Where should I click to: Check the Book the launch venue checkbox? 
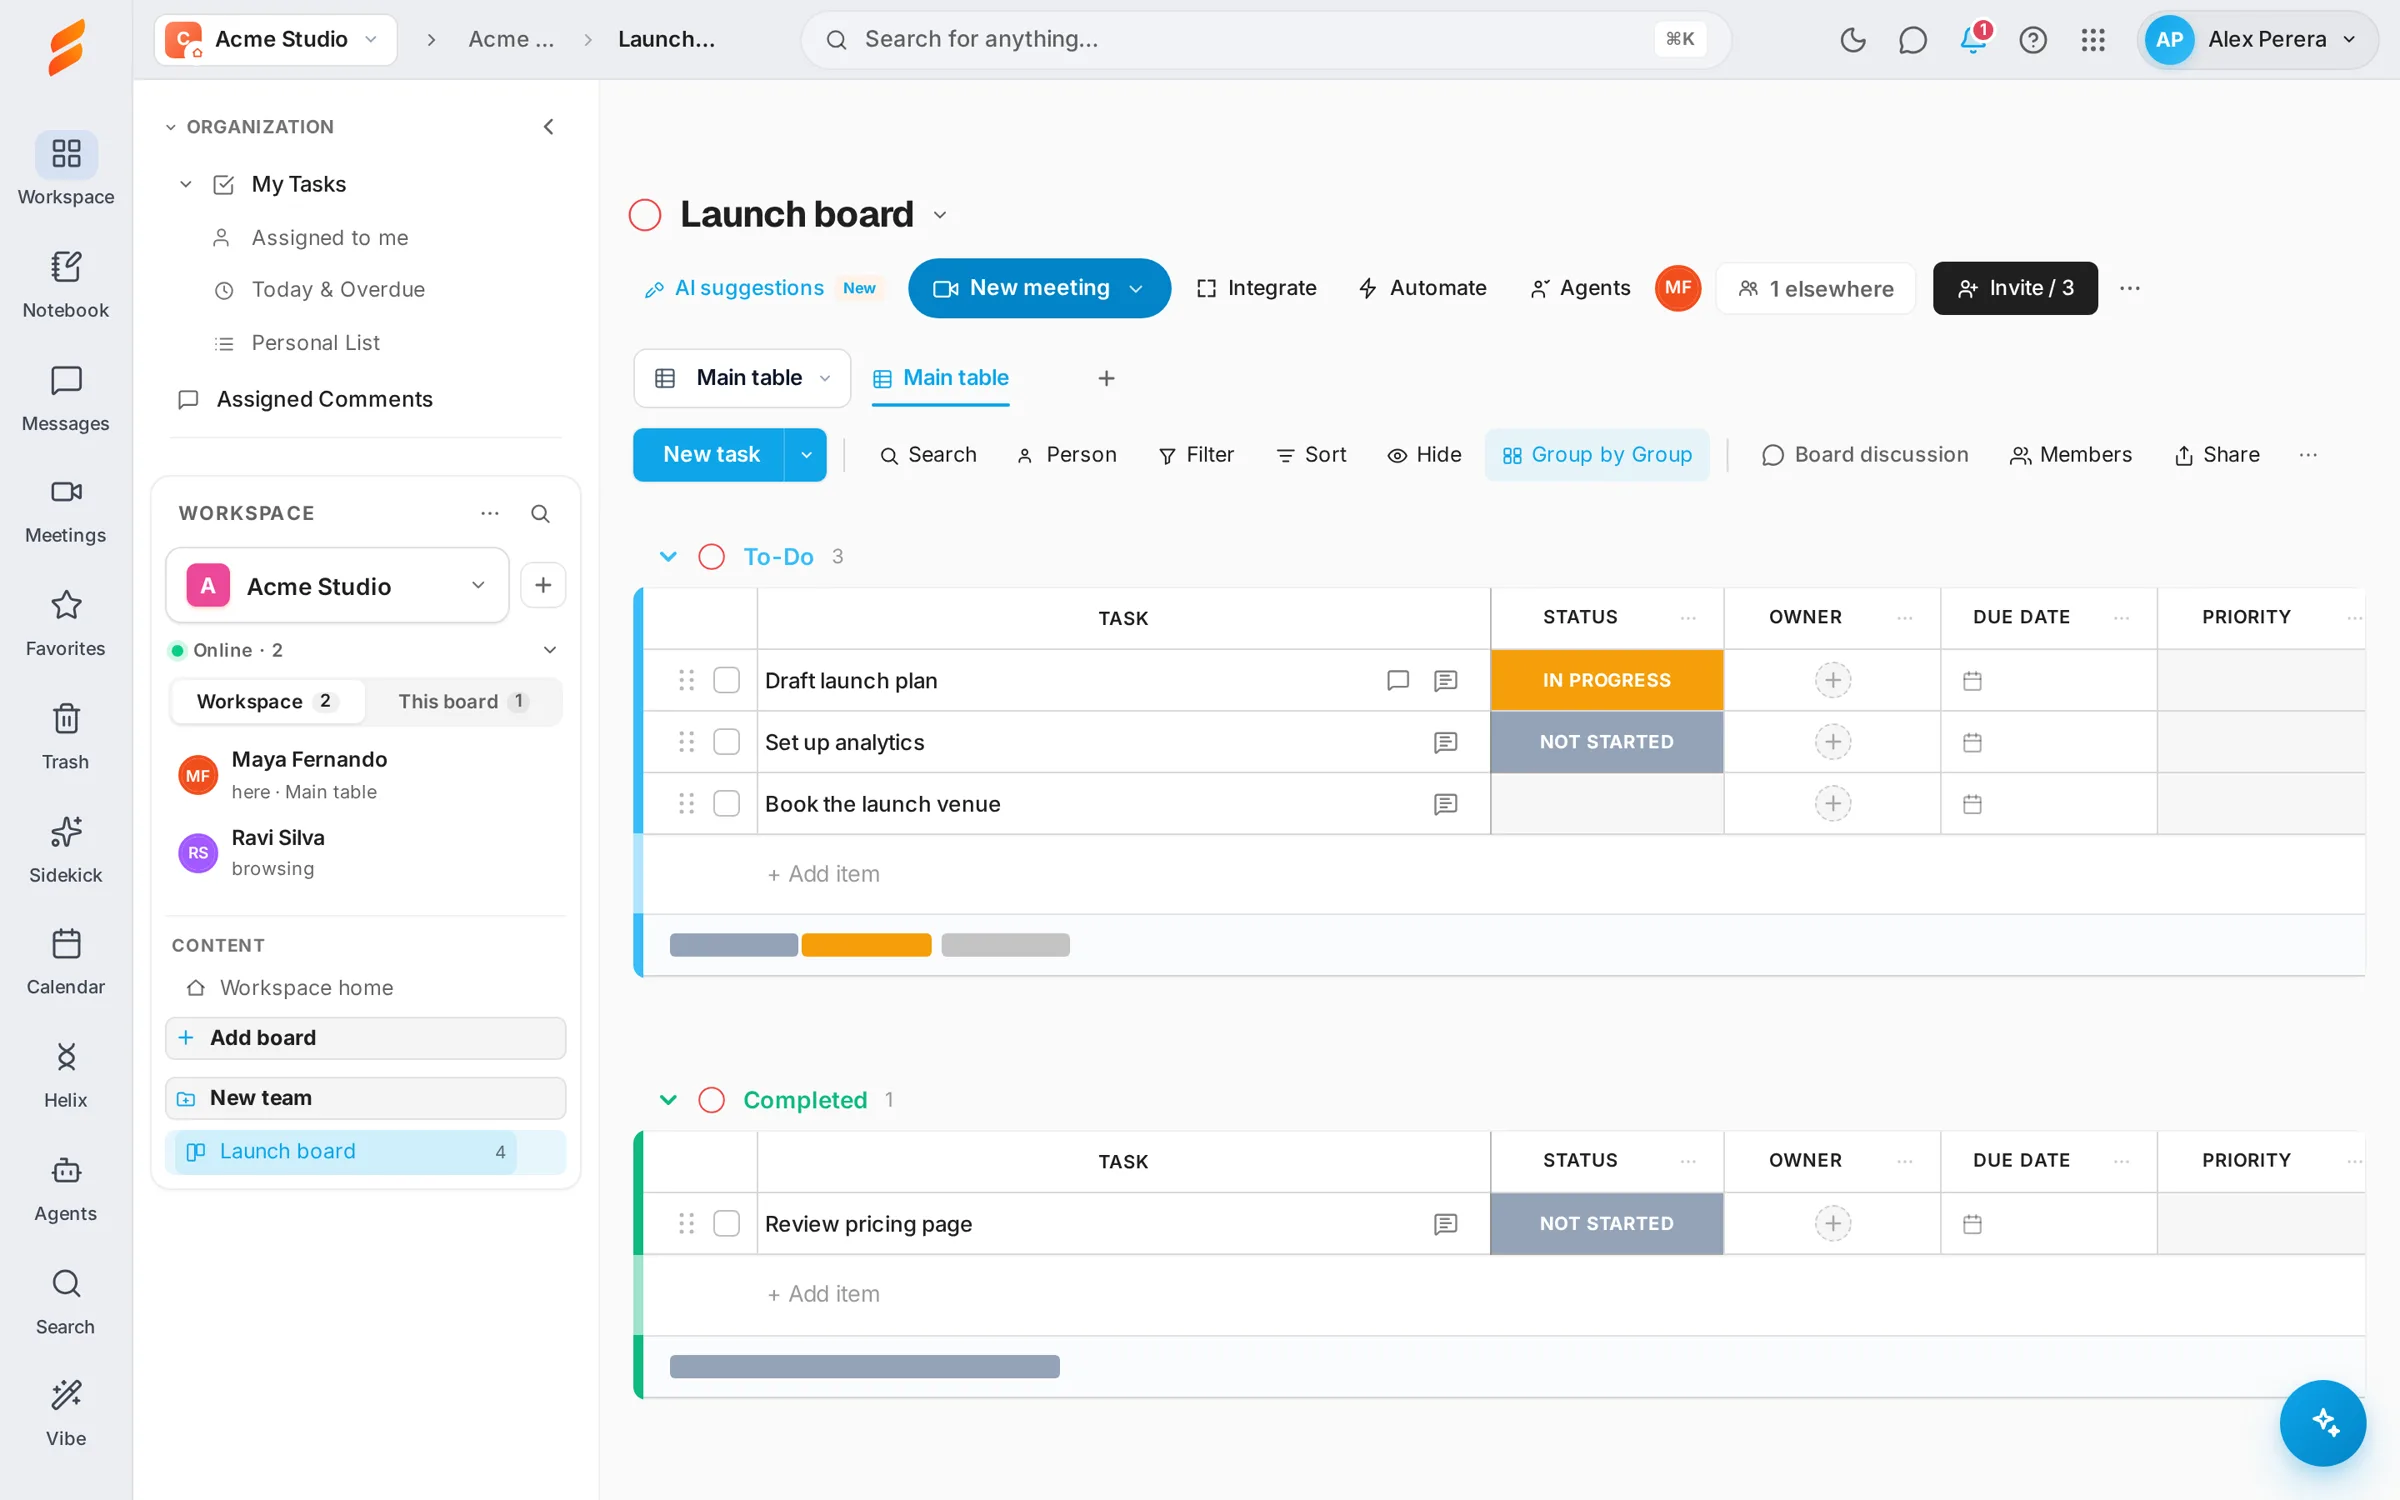coord(727,804)
